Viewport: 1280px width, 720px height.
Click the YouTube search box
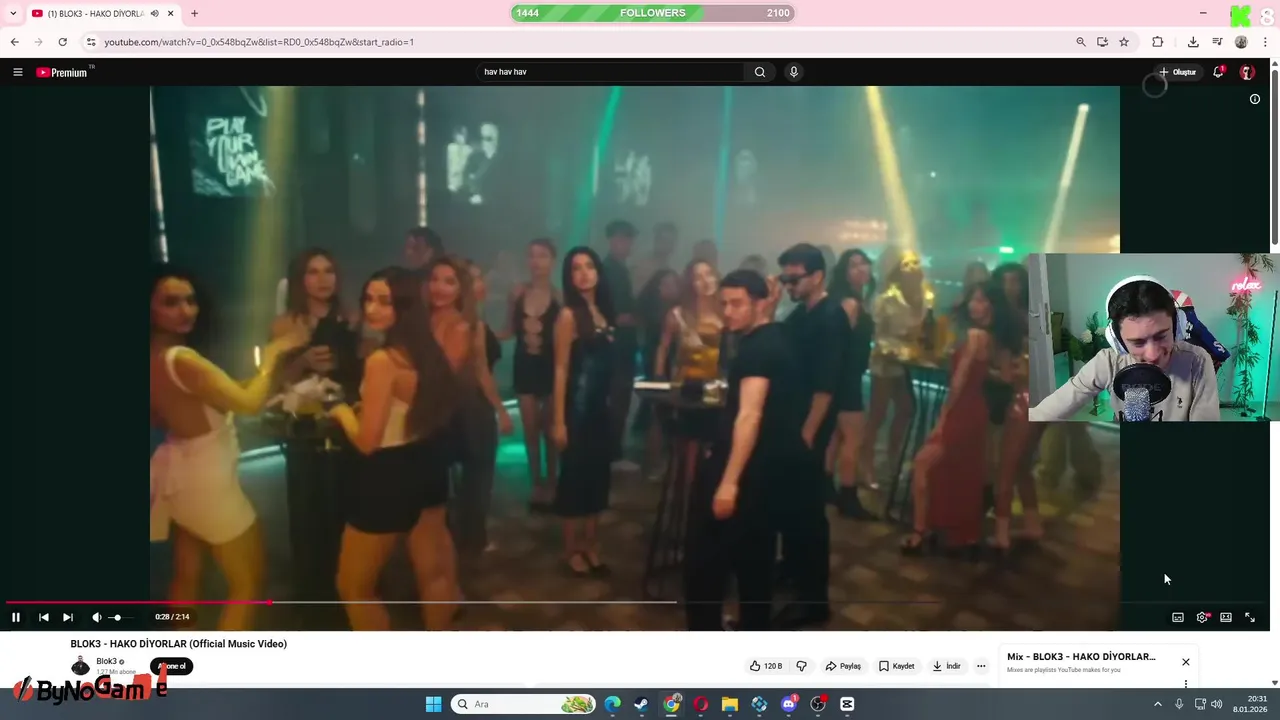pos(610,72)
